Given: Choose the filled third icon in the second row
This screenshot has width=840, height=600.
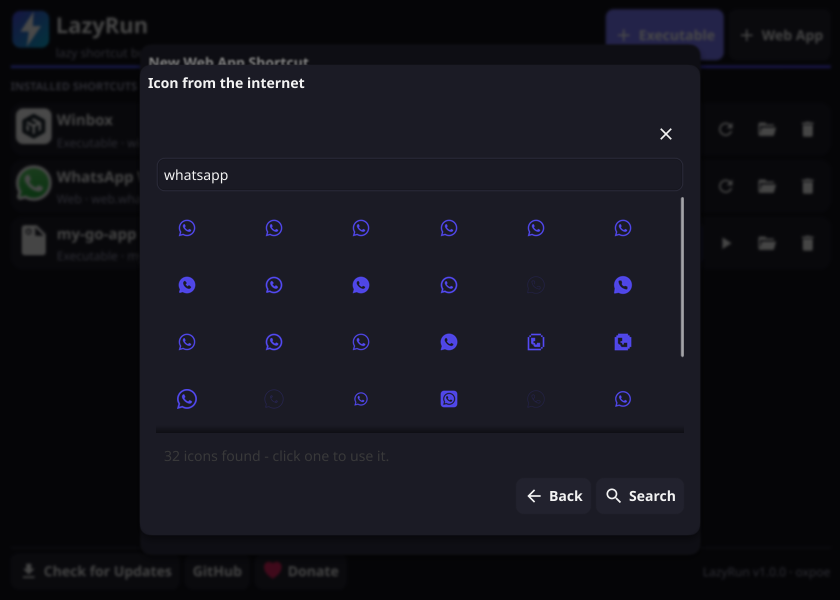Looking at the screenshot, I should (361, 285).
